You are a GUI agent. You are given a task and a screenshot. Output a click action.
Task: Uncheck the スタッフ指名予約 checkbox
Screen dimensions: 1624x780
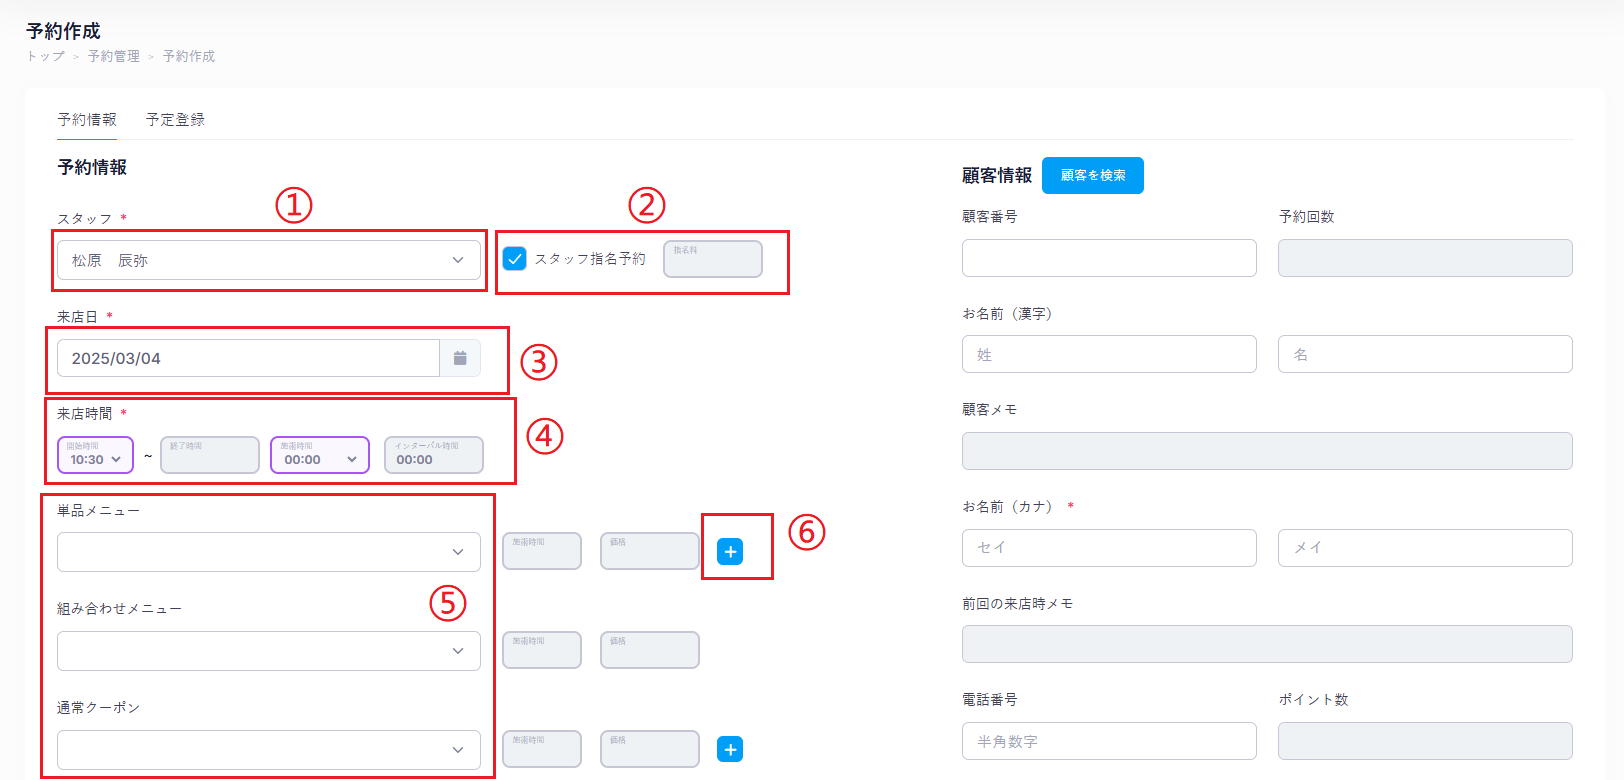click(x=514, y=259)
